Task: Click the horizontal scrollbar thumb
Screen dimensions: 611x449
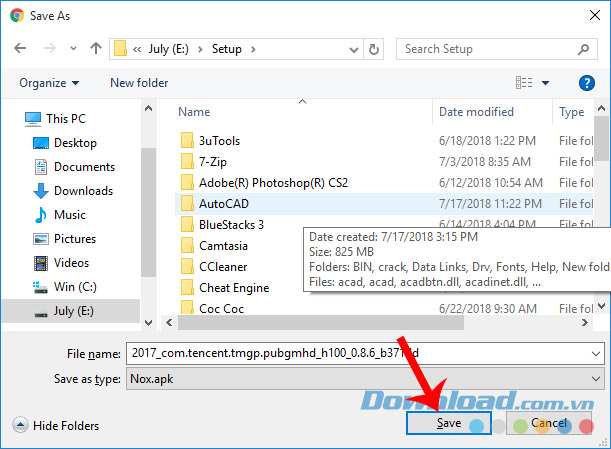Action: [x=321, y=323]
